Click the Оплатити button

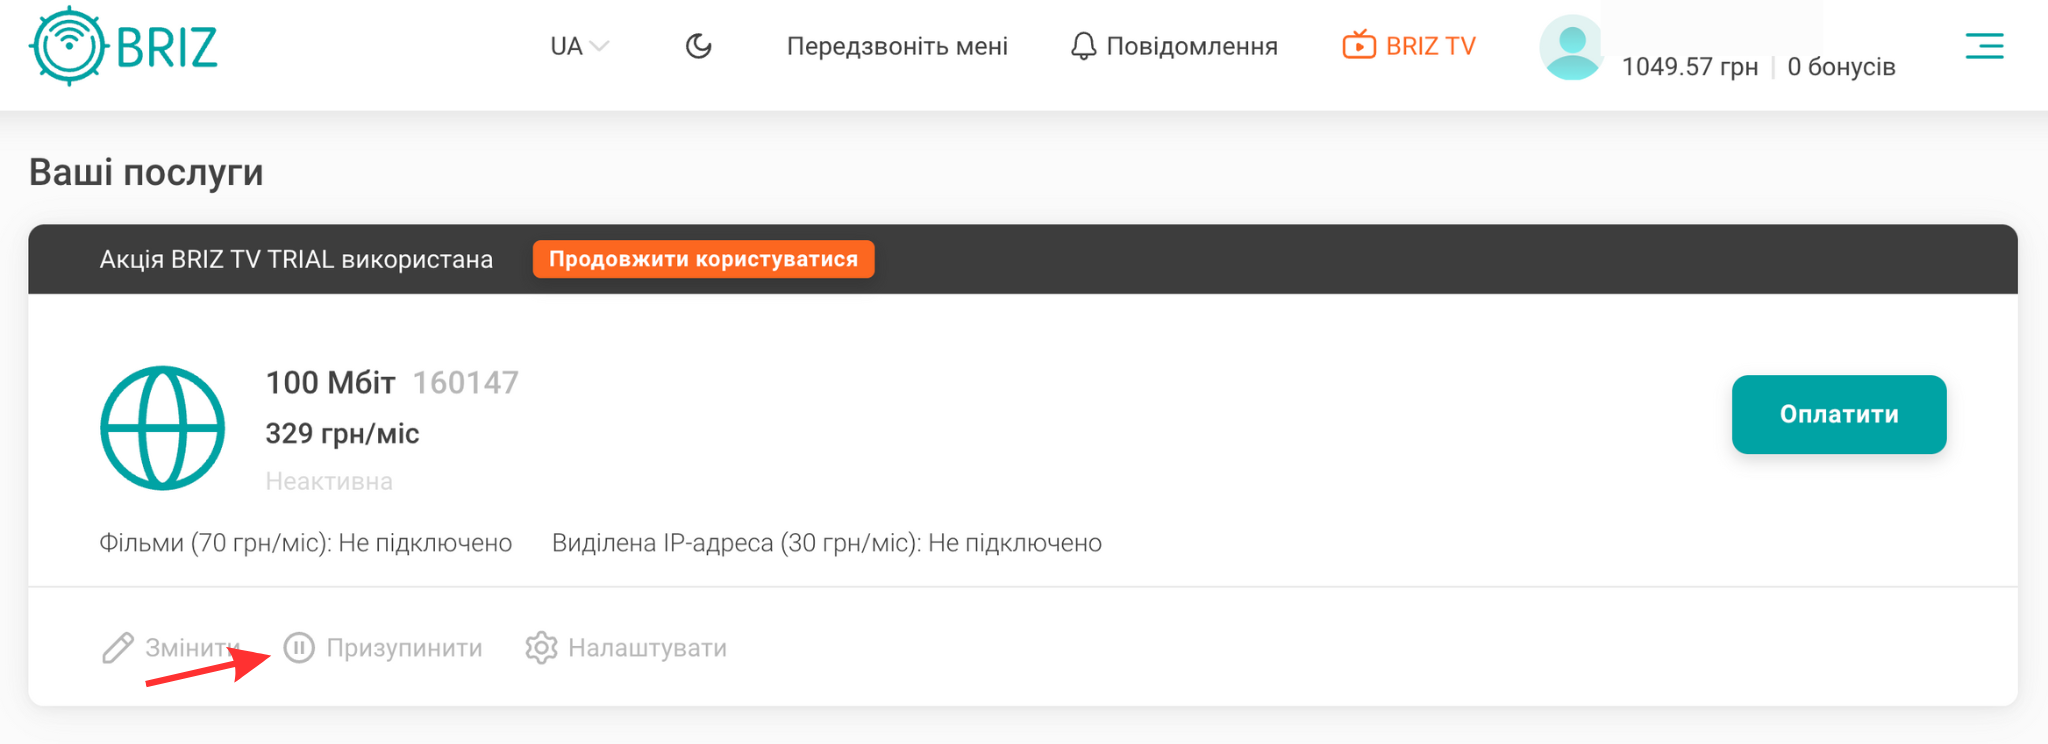tap(1839, 414)
